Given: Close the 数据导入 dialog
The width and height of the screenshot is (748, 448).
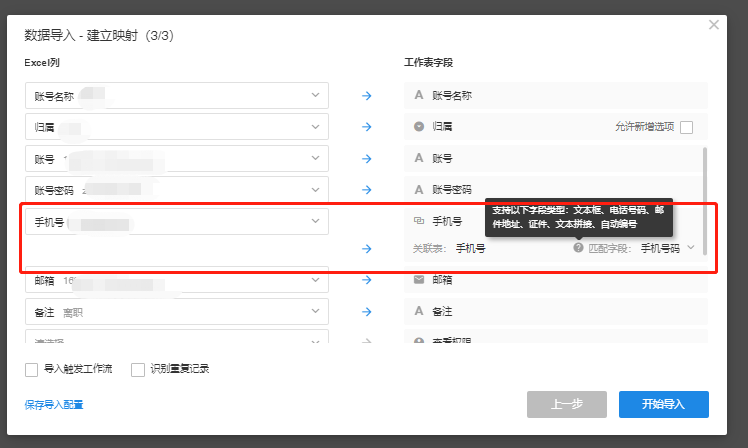Looking at the screenshot, I should tap(714, 25).
